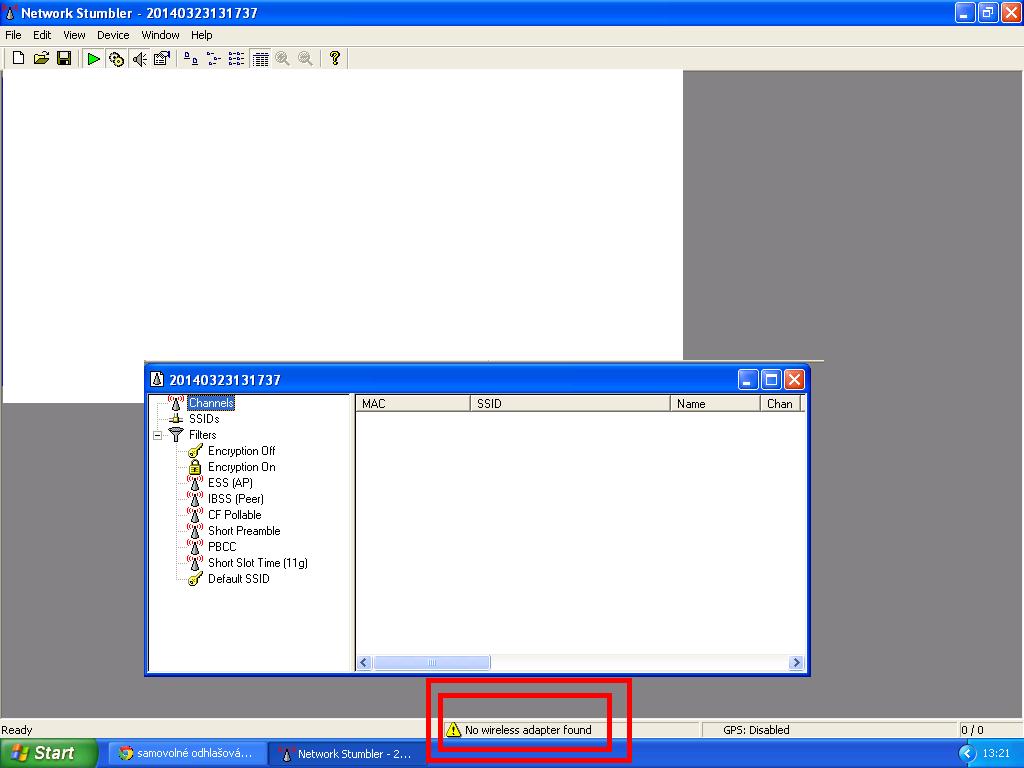Click the ESS (AP) antenna icon
1024x768 pixels.
coord(195,483)
